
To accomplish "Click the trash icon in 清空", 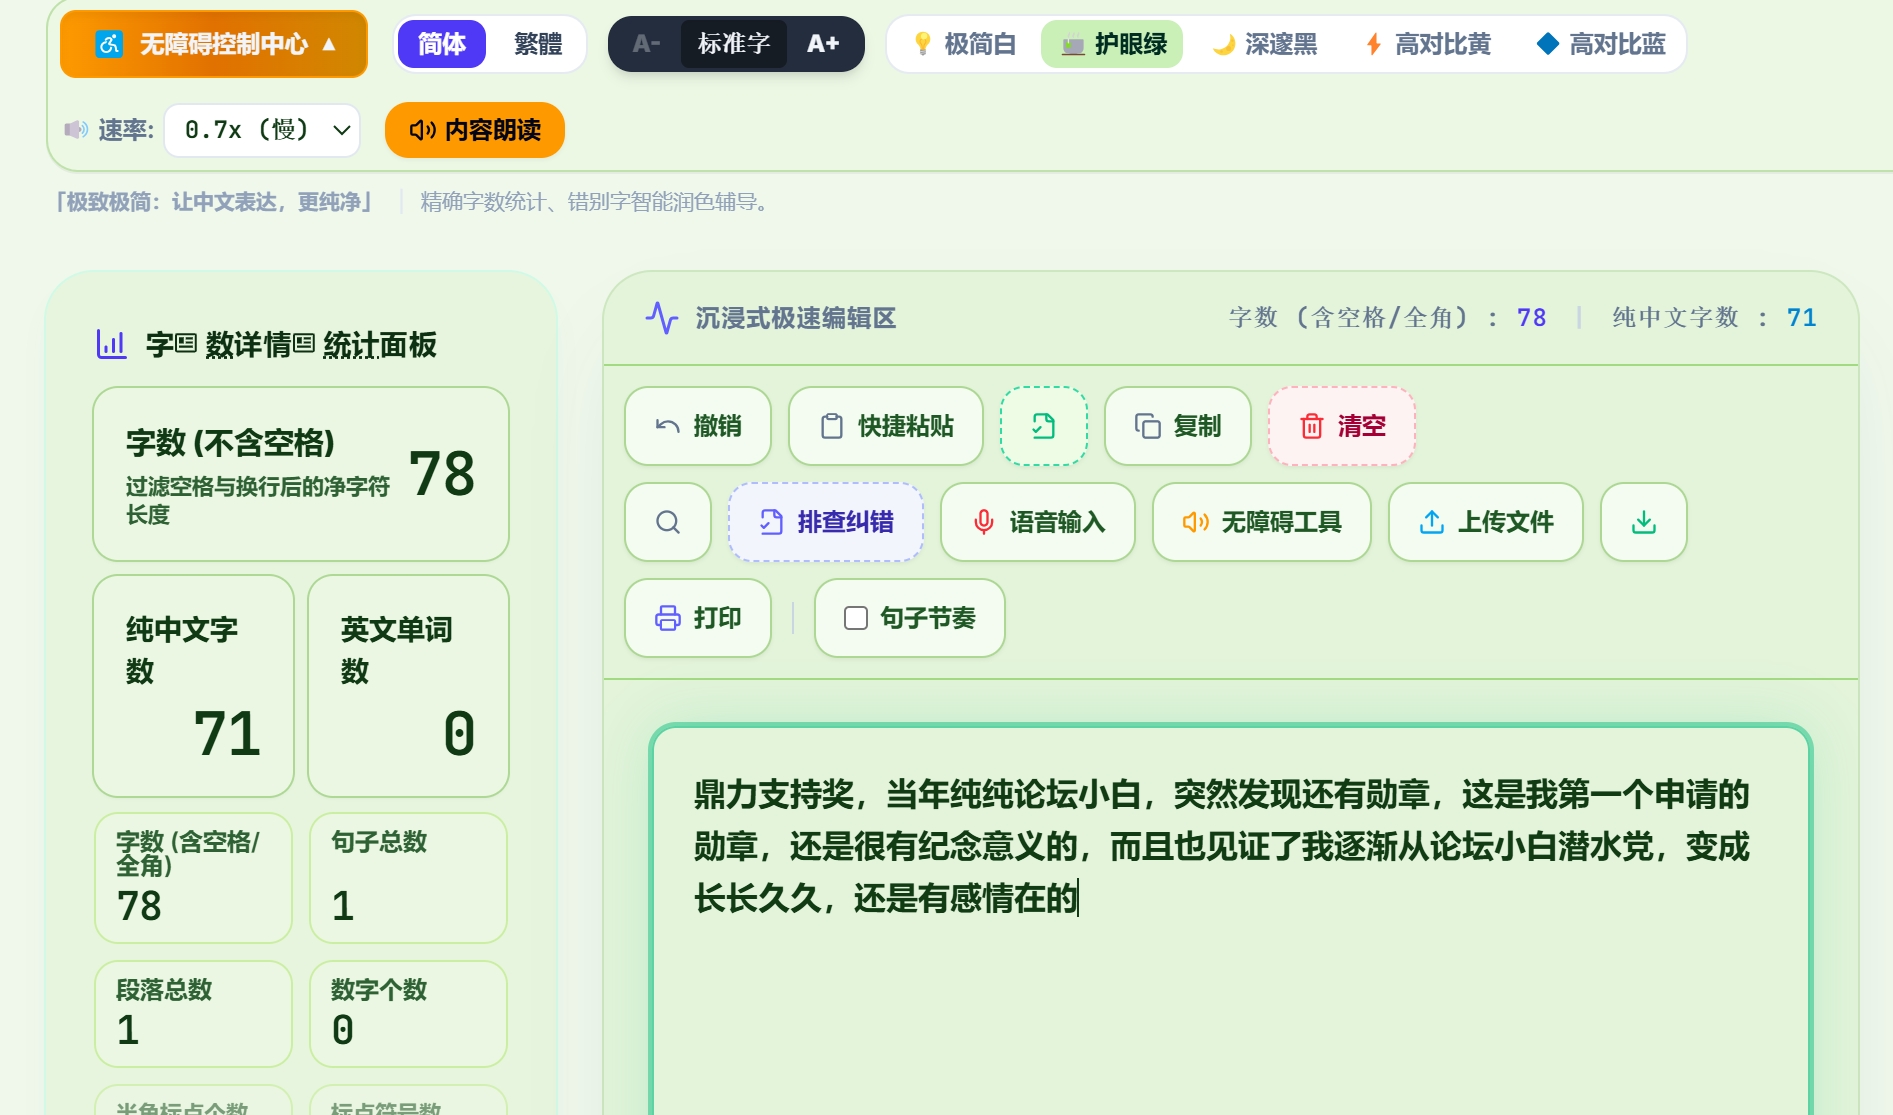I will pyautogui.click(x=1312, y=426).
